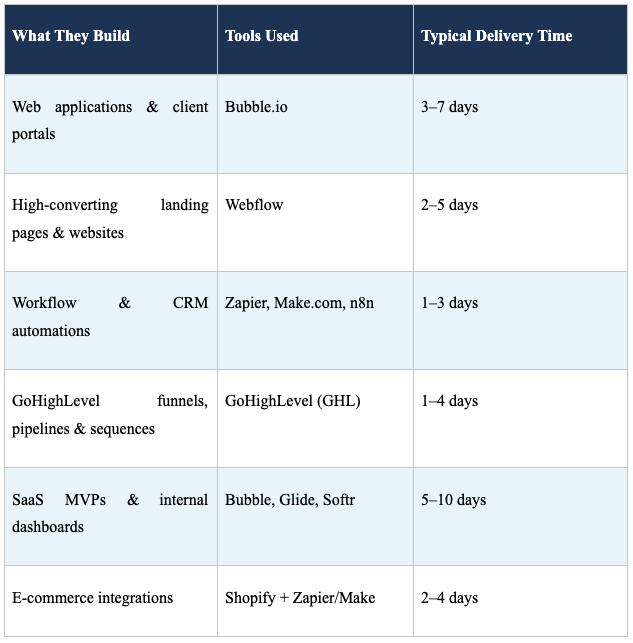This screenshot has width=633, height=643.
Task: Select the "GoHighLevel funnels, pipelines & sequences" cell
Action: pos(110,414)
